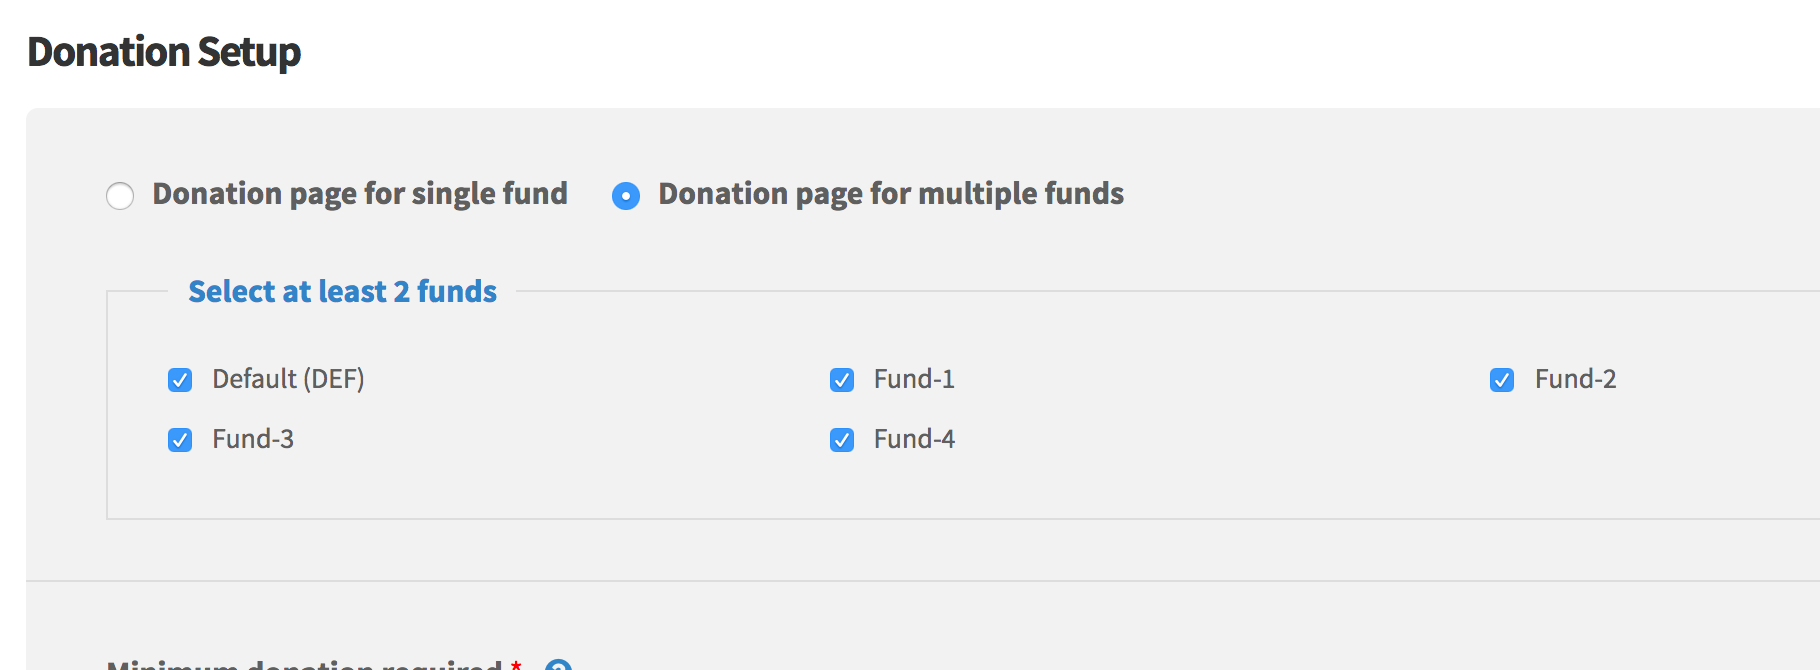
Task: Click the 'Fund-2' label text
Action: pyautogui.click(x=1576, y=379)
